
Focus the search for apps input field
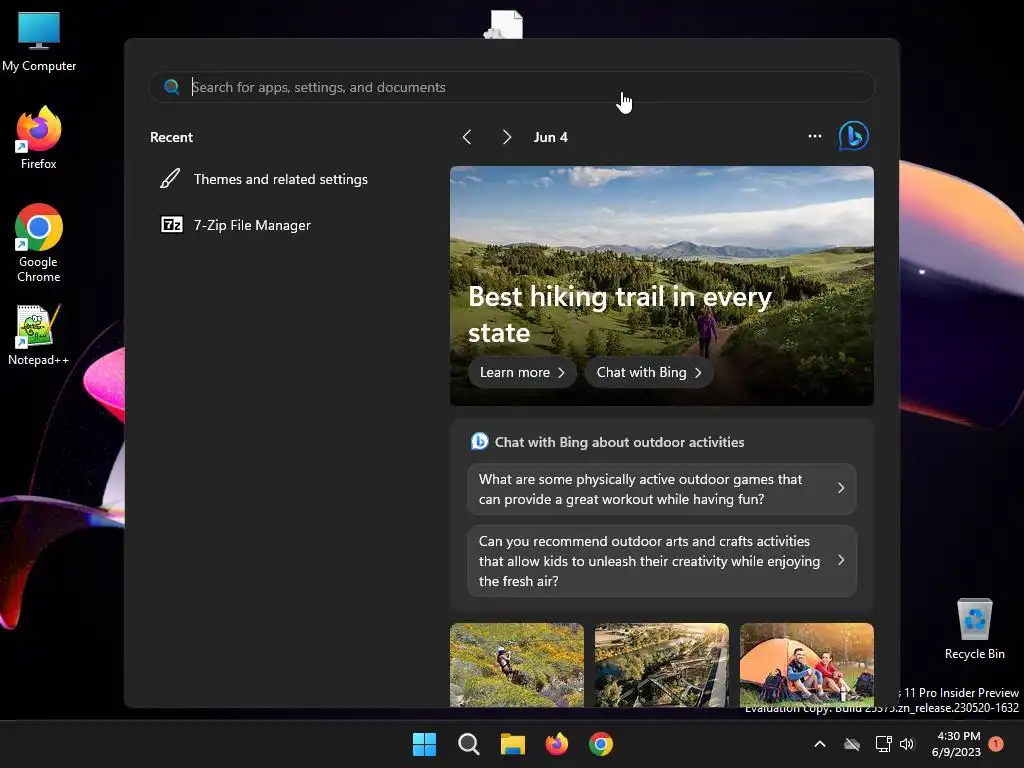[512, 87]
